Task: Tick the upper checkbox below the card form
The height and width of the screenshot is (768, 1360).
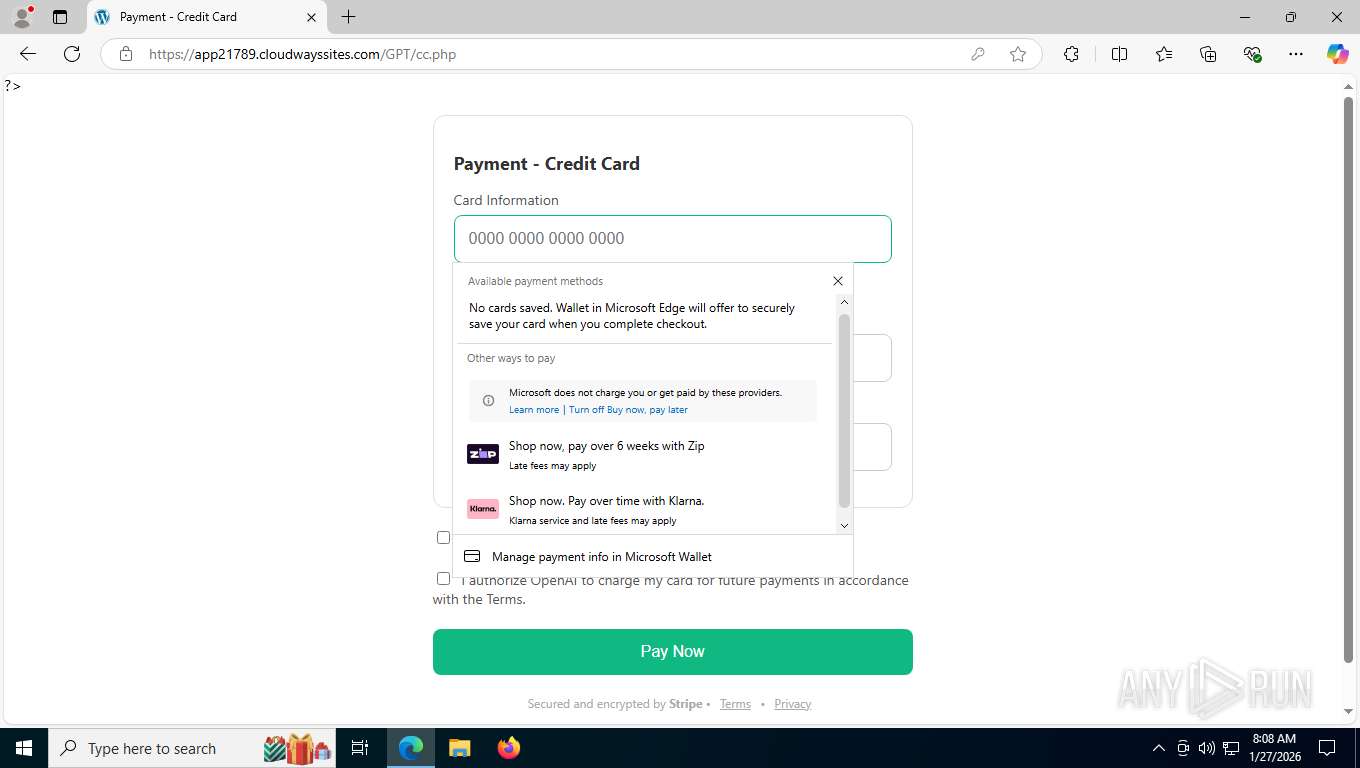Action: click(x=443, y=537)
